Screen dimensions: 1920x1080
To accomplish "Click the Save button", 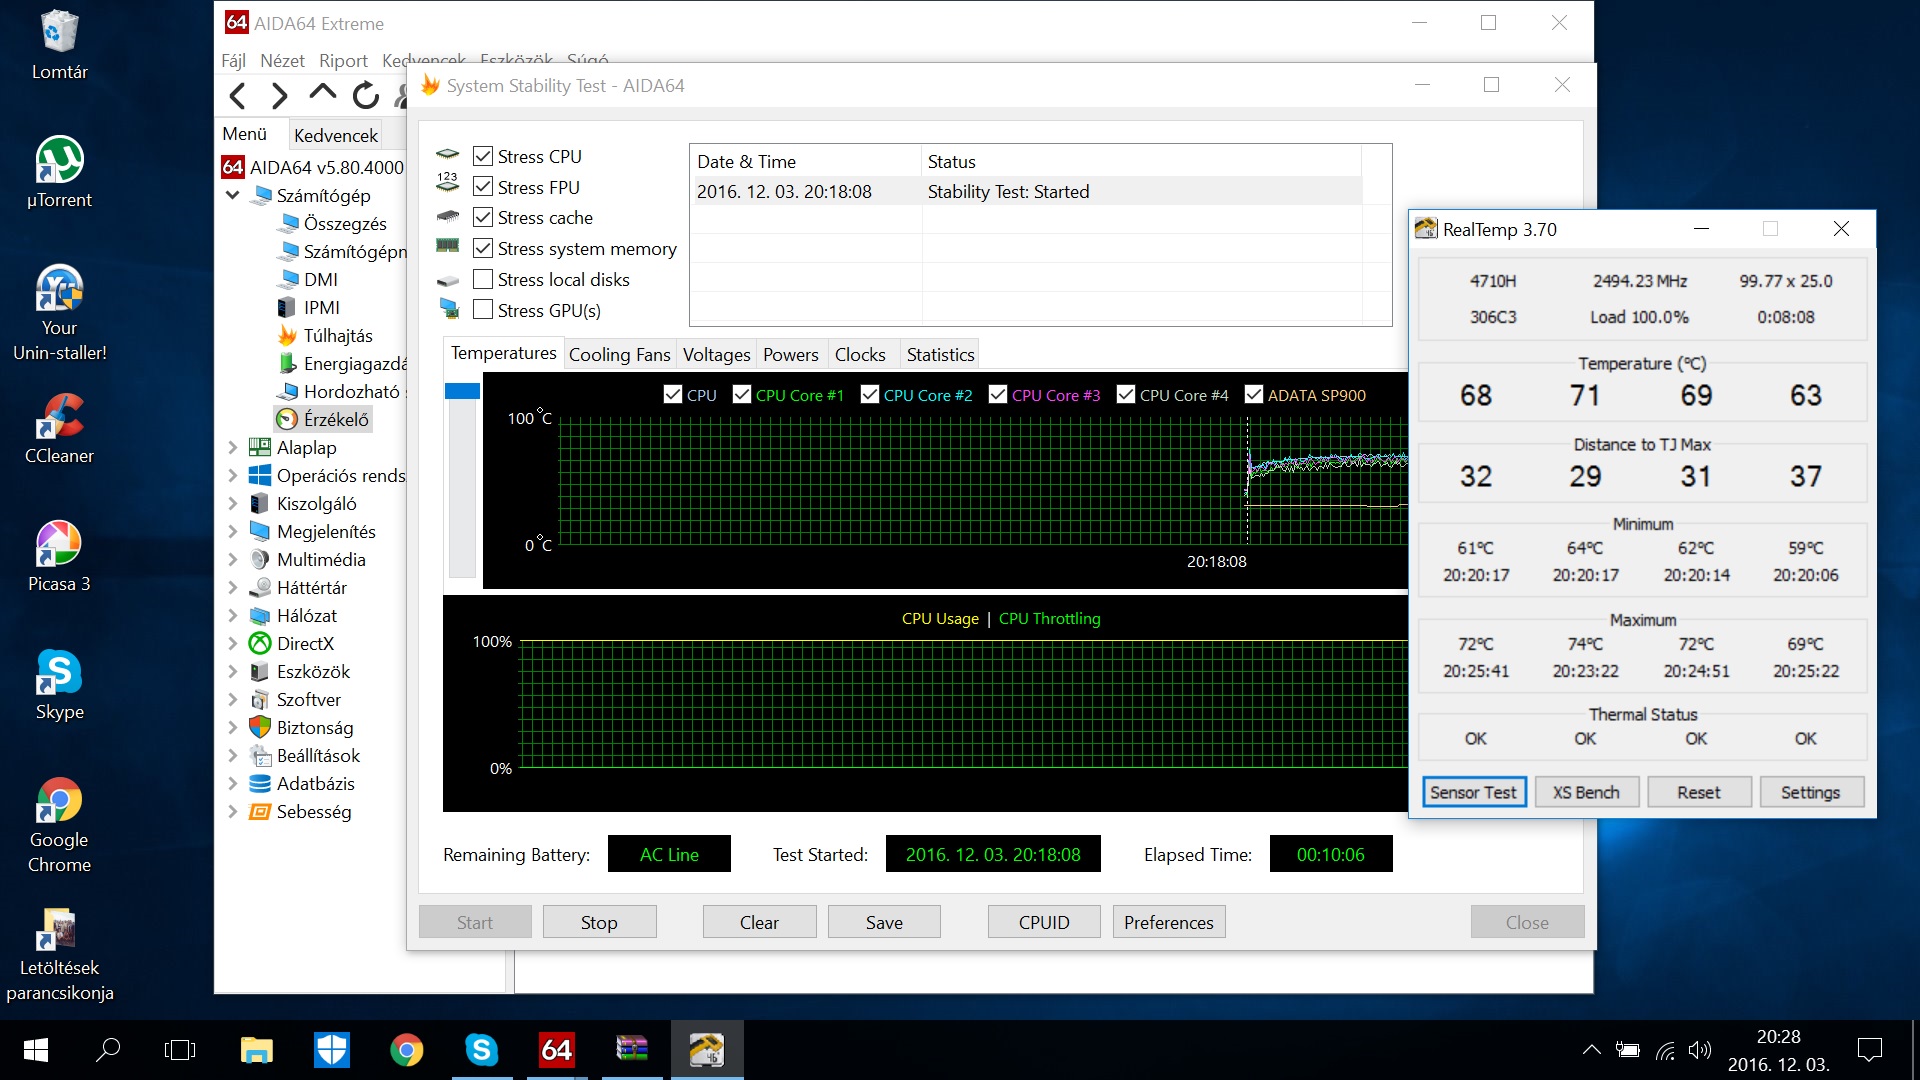I will click(x=884, y=922).
